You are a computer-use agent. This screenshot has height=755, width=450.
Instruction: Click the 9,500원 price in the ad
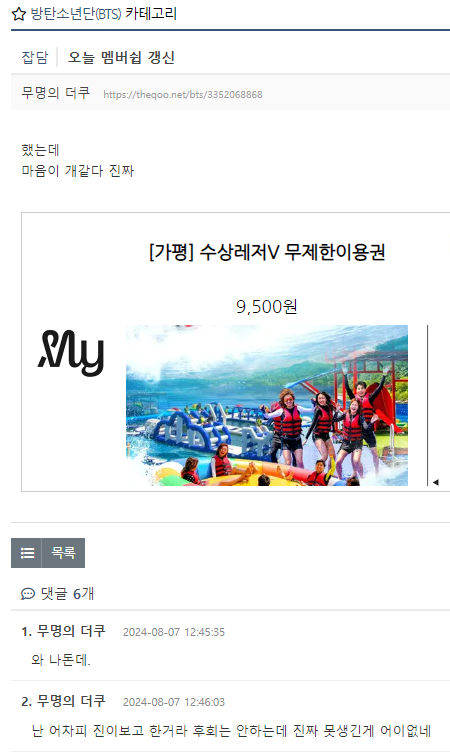[x=267, y=306]
